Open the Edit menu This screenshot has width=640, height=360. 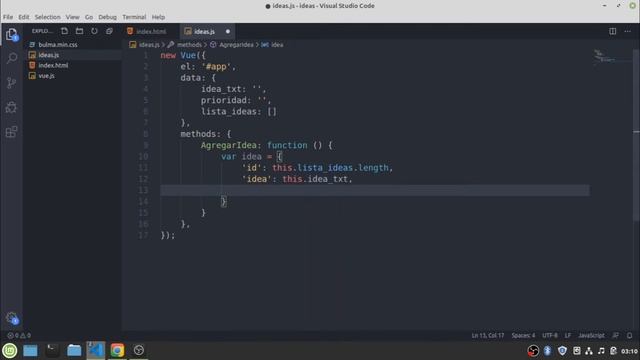[24, 17]
